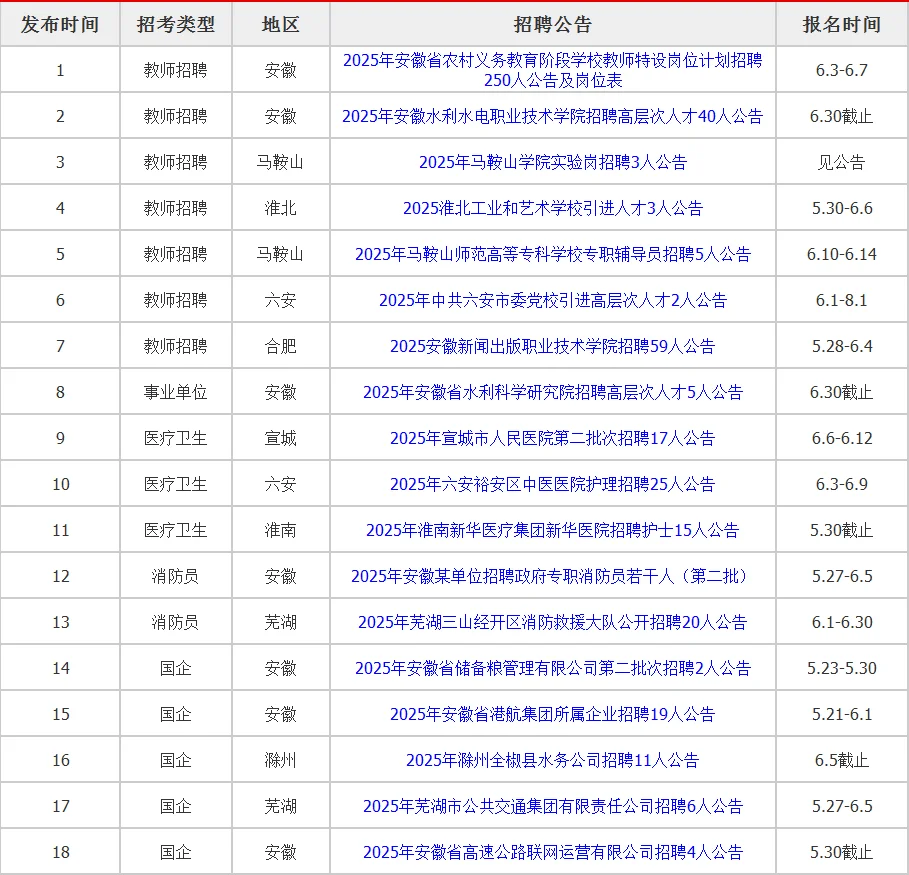Open the 安徽新闻出版职业技术学院招聘59人公告 link

click(x=552, y=346)
